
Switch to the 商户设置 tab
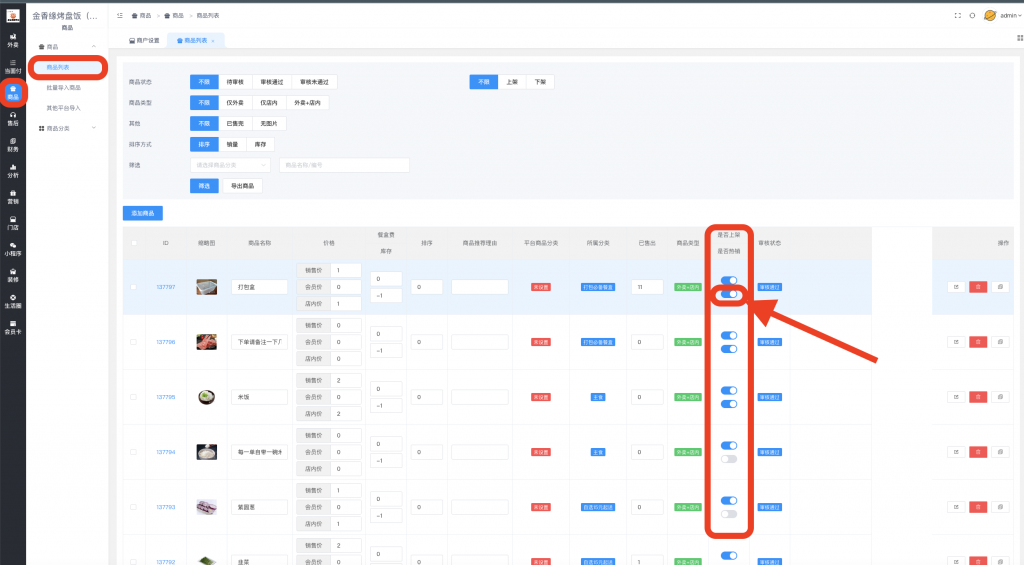point(144,40)
